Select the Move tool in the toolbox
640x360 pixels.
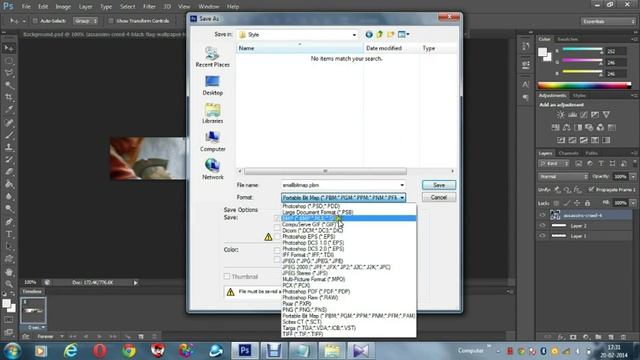(x=9, y=48)
